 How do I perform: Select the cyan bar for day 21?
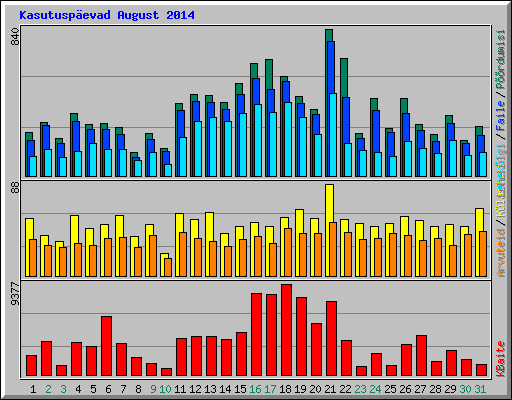(333, 135)
